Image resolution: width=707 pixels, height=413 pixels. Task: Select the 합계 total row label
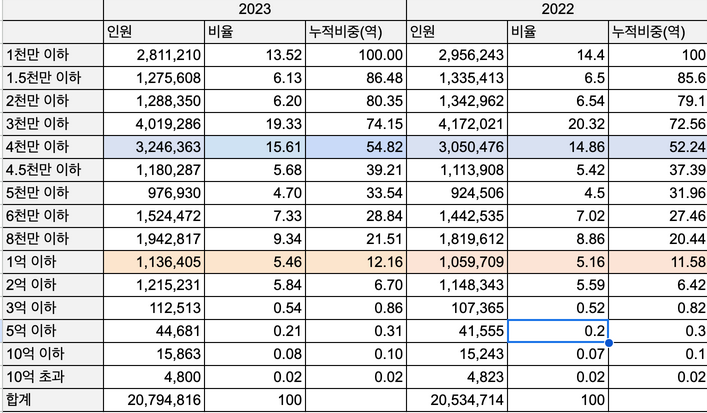click(x=53, y=400)
